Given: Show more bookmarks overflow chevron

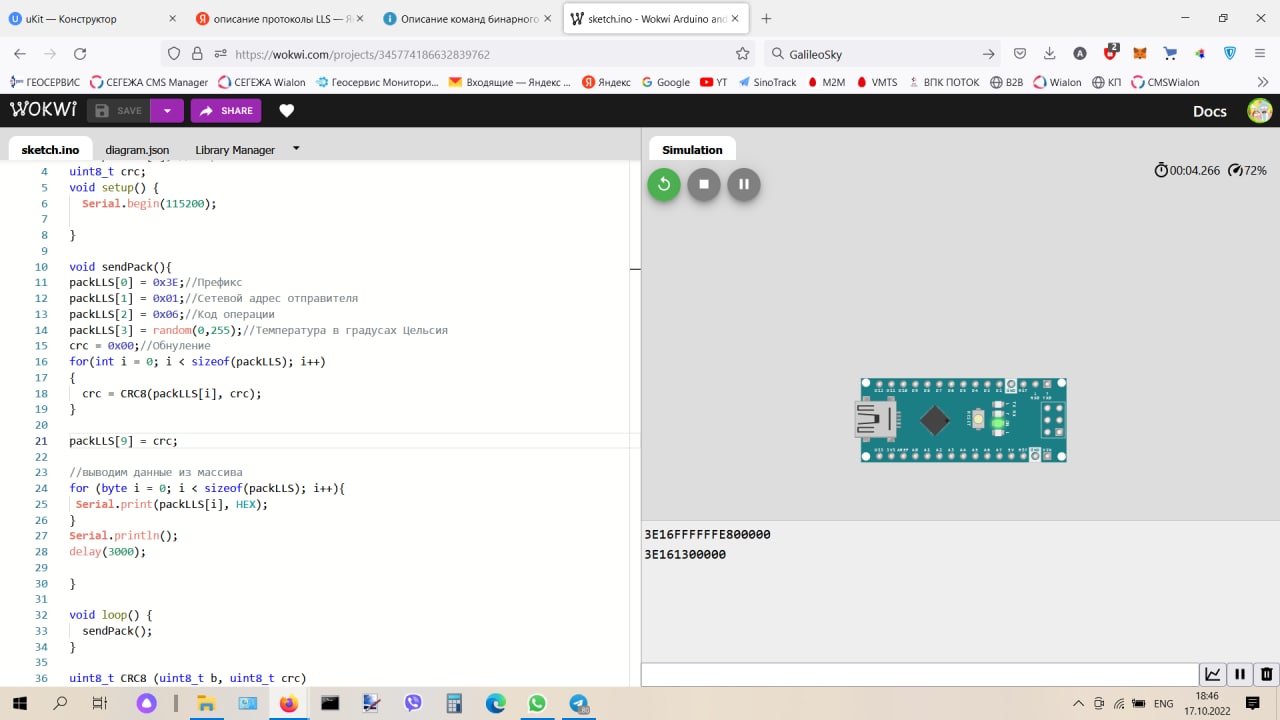Looking at the screenshot, I should tap(1262, 82).
